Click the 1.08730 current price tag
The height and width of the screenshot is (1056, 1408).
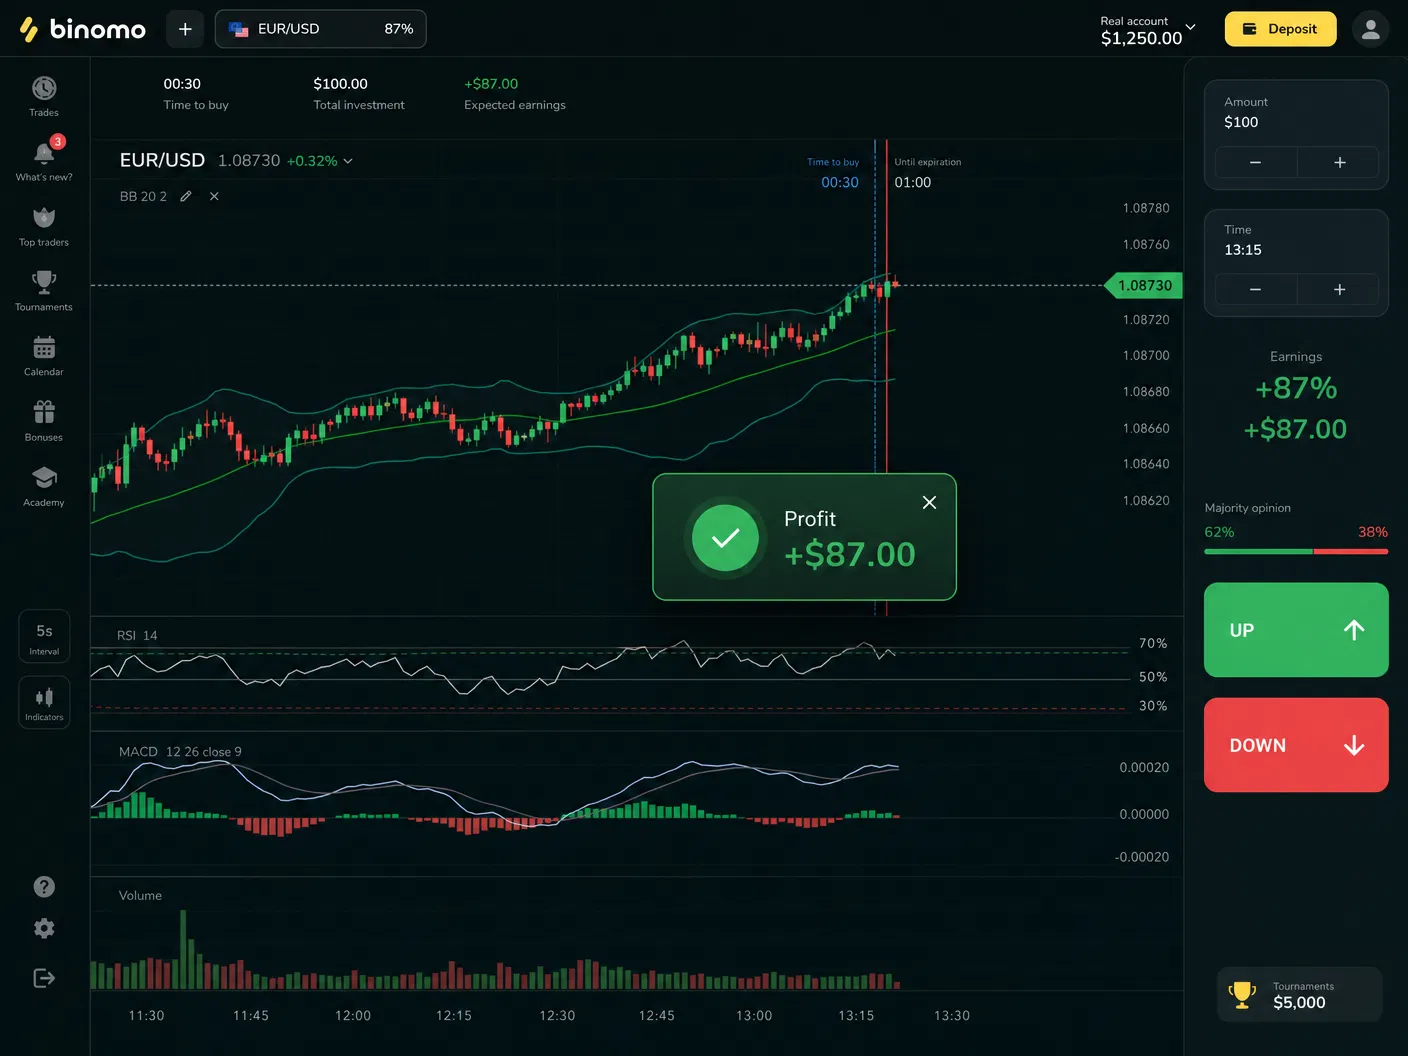[1144, 285]
